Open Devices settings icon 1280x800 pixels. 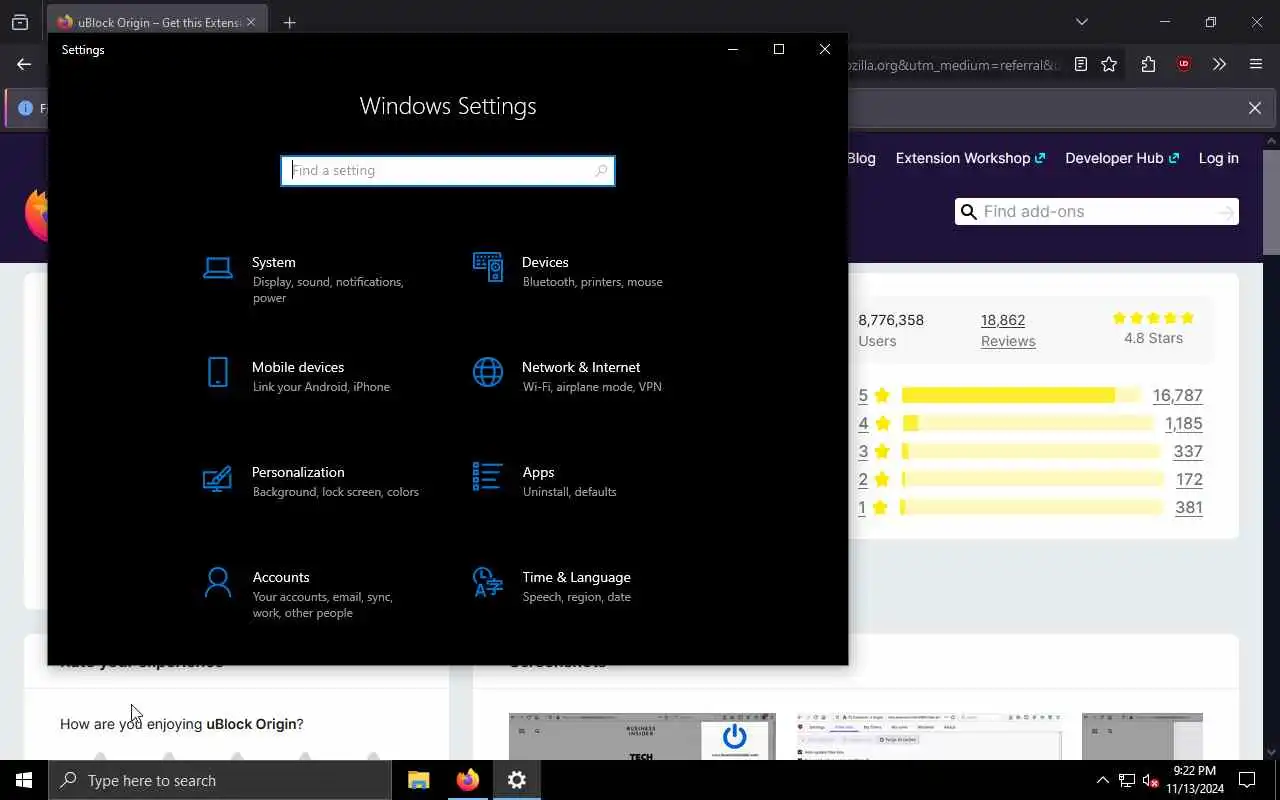488,267
